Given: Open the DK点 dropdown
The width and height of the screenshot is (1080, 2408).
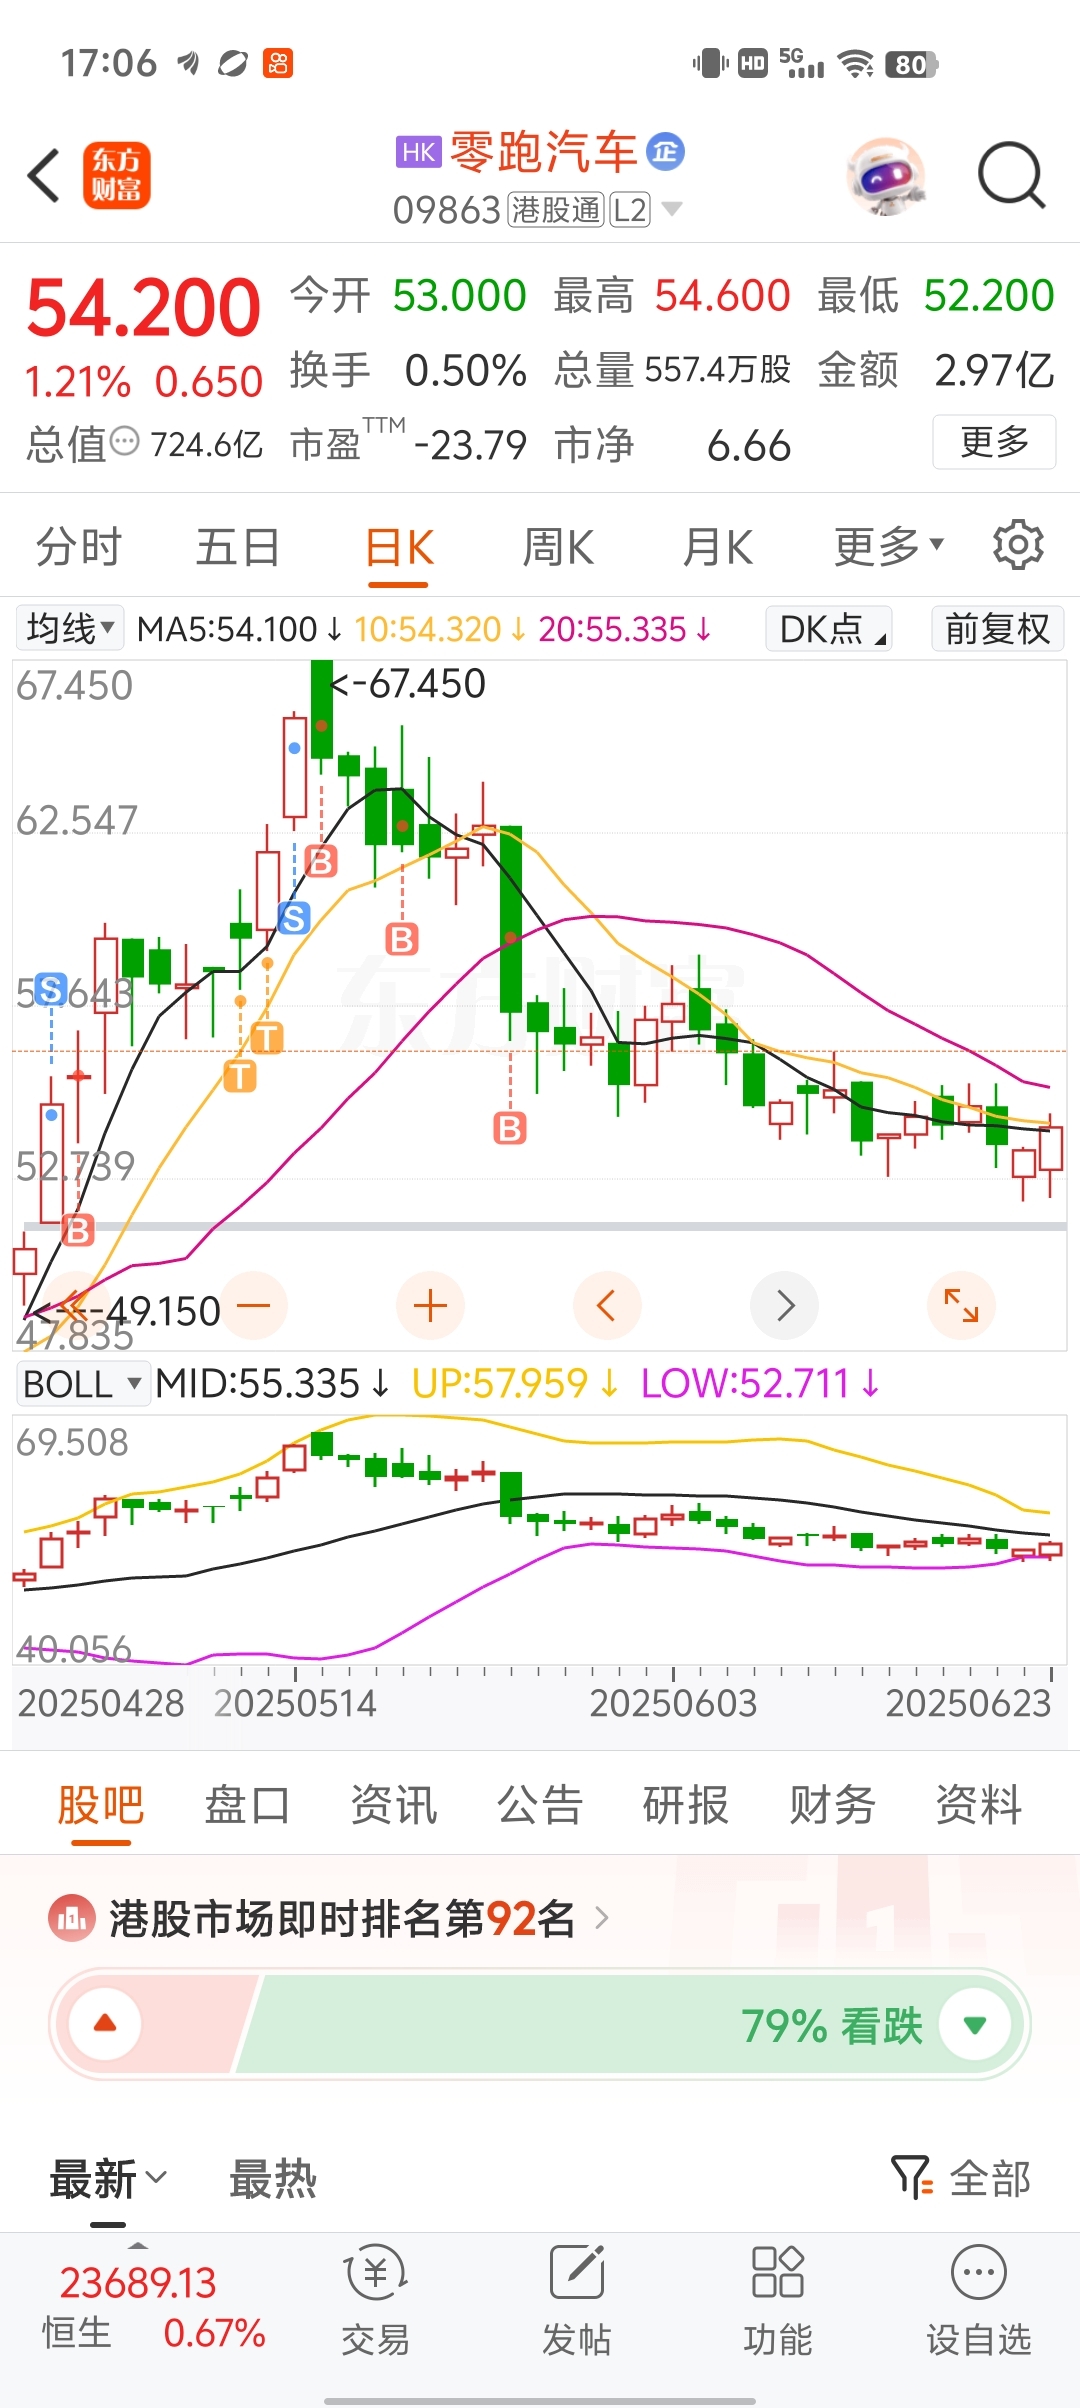Looking at the screenshot, I should click(x=829, y=628).
